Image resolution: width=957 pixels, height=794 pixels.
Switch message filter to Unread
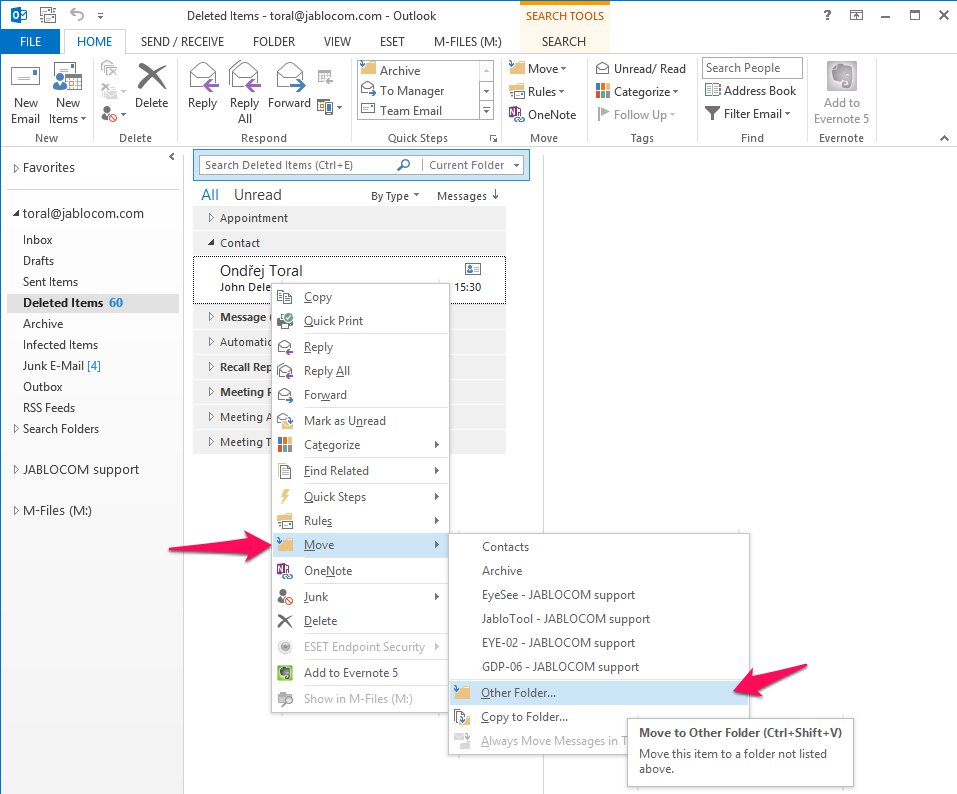(x=257, y=195)
